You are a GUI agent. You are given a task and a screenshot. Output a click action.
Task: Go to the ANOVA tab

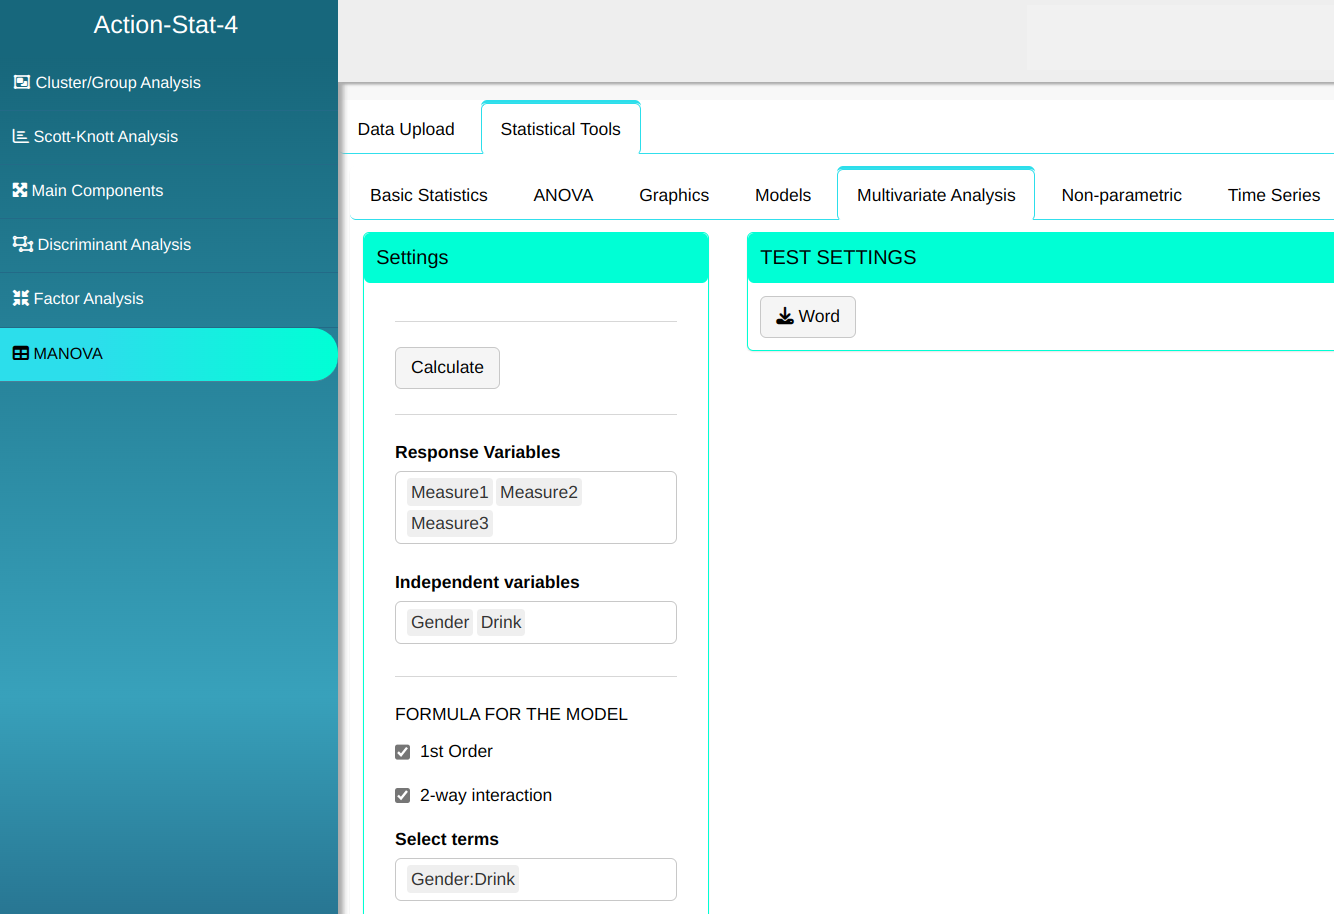pyautogui.click(x=563, y=195)
